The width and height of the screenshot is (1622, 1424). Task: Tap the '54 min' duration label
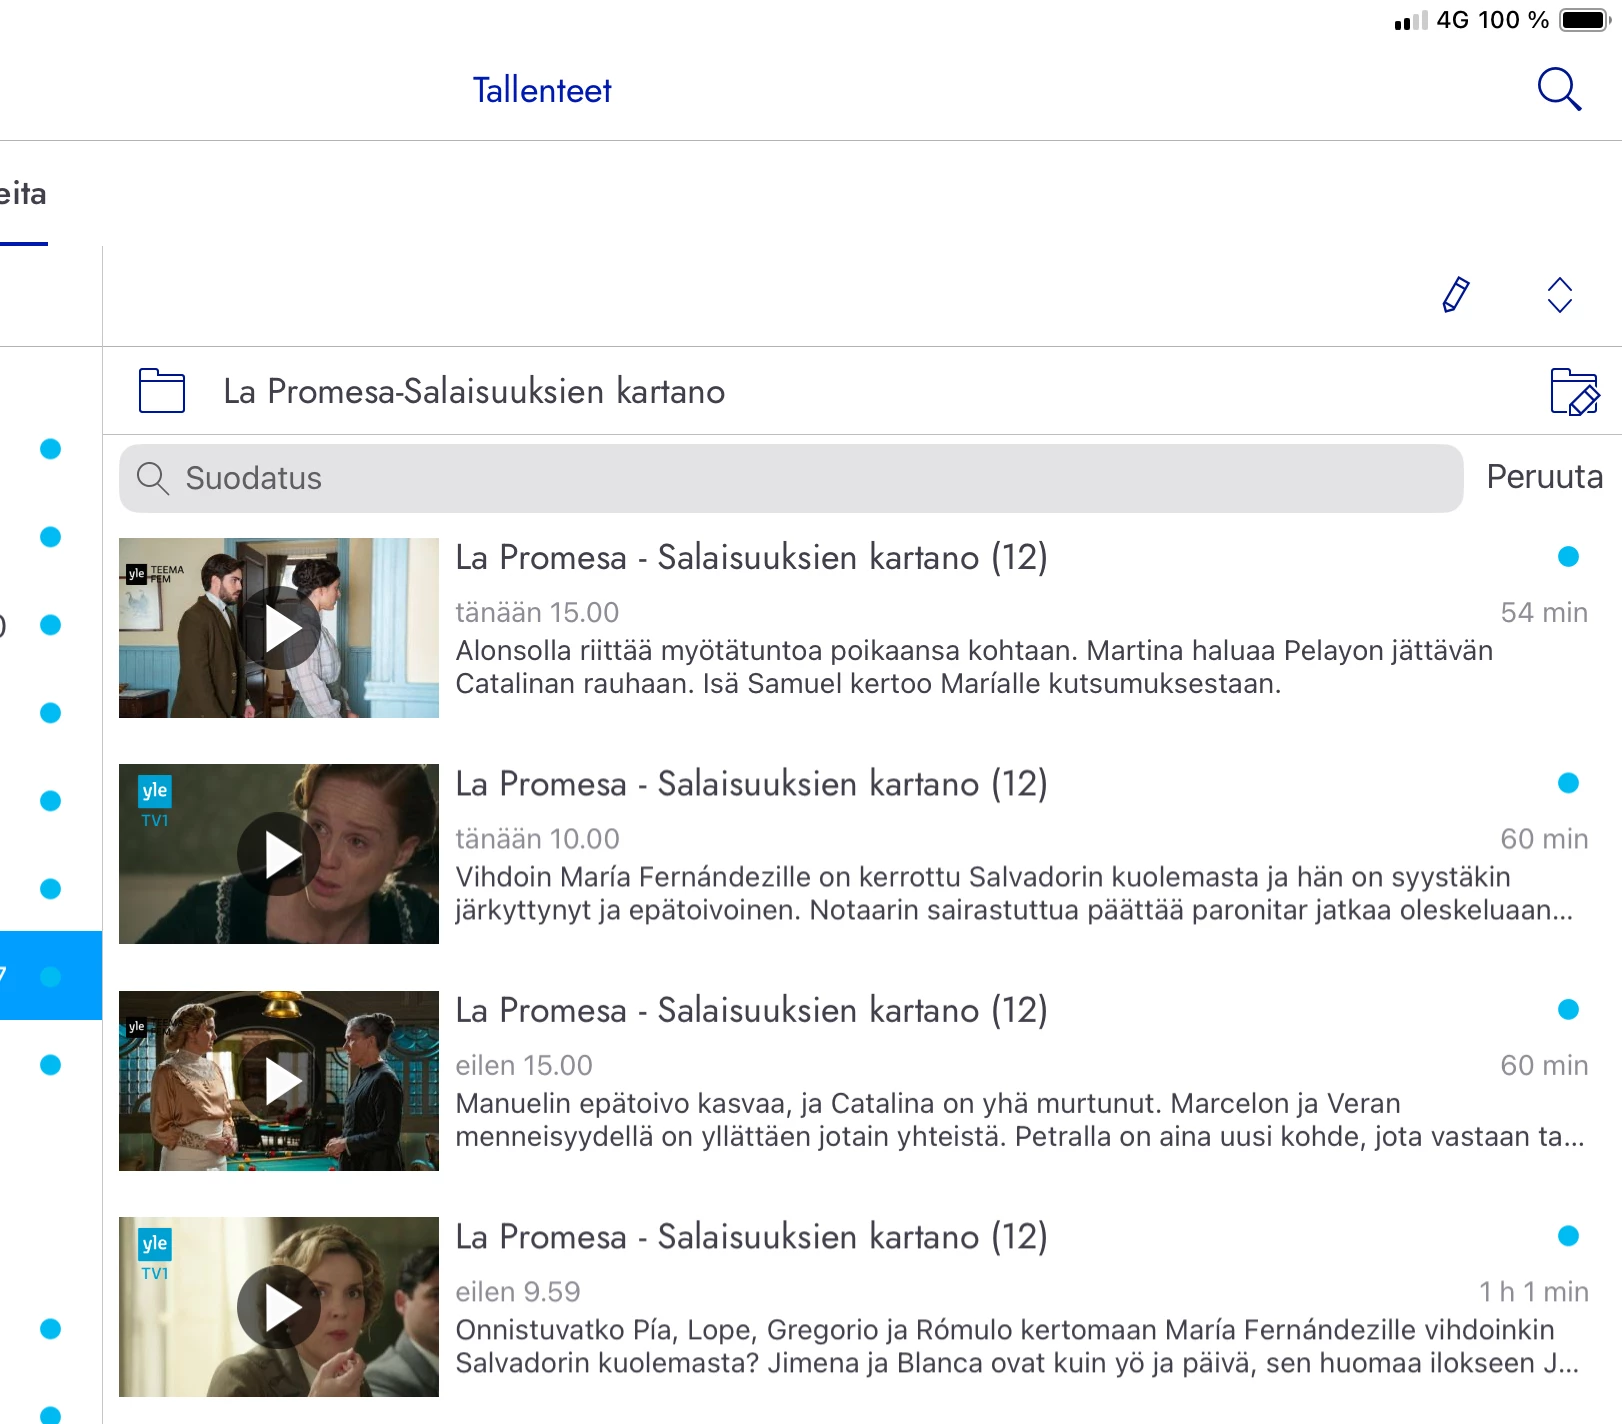point(1544,612)
